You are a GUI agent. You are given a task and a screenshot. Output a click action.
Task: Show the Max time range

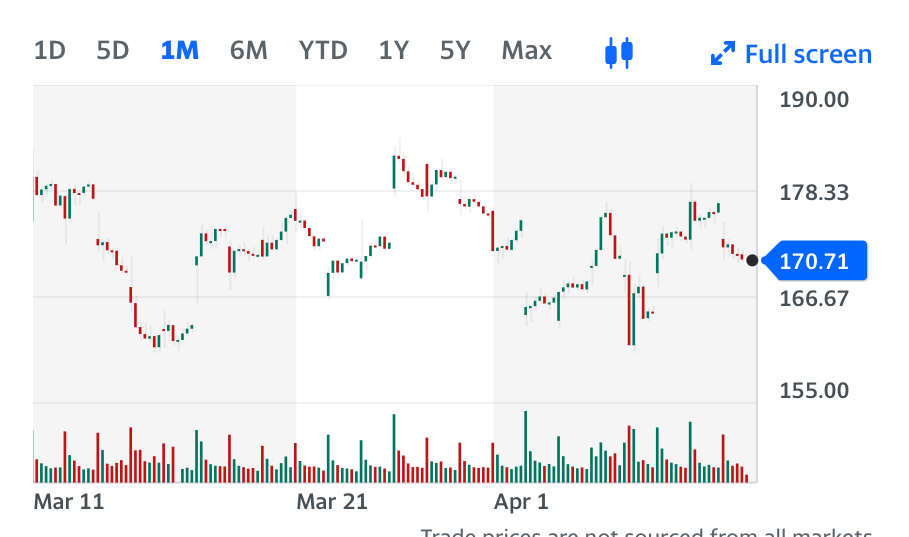coord(527,50)
